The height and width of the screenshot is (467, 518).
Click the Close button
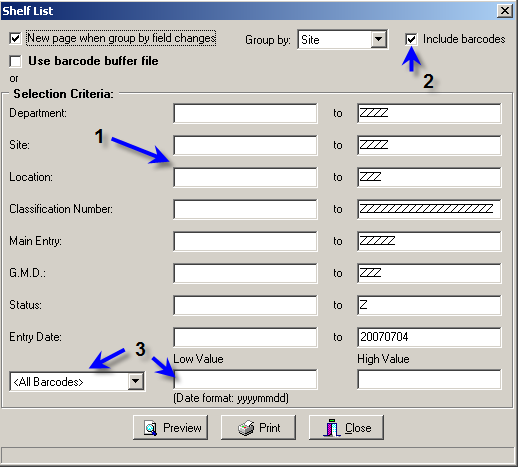[x=346, y=427]
